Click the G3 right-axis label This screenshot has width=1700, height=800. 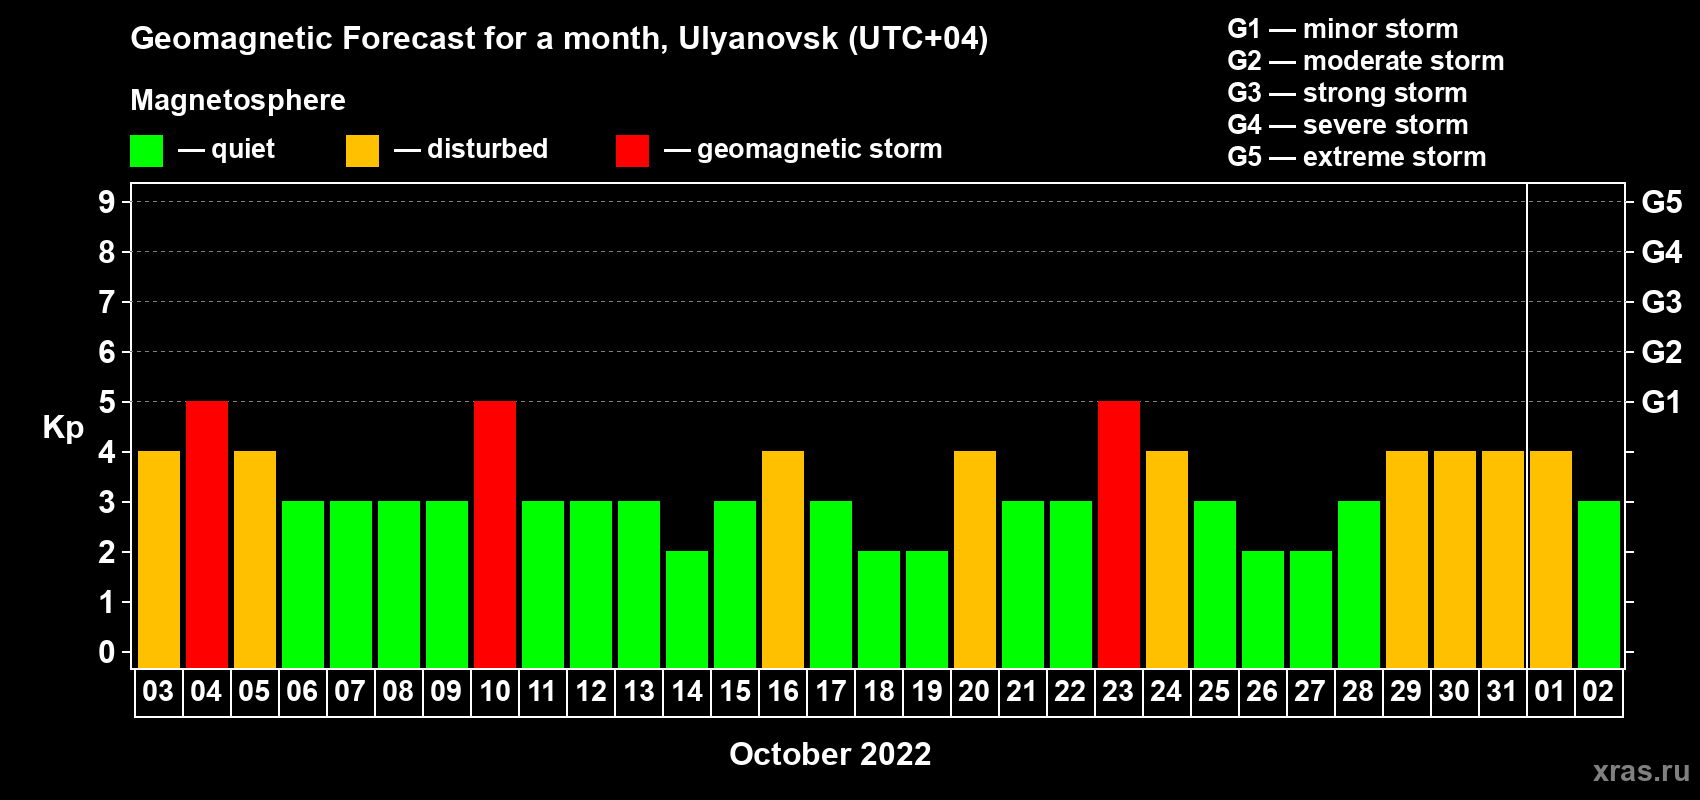coord(1661,302)
